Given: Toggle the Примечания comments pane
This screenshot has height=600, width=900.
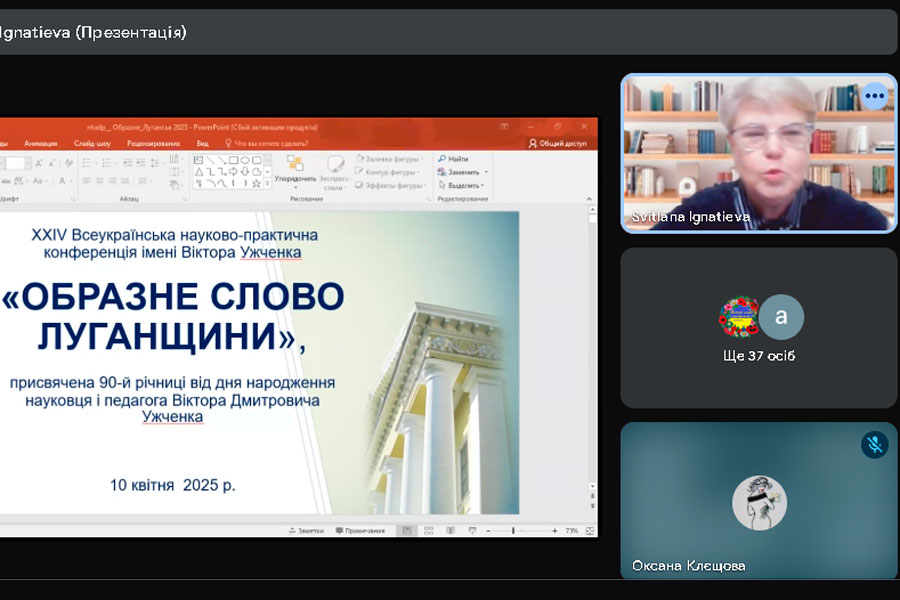Looking at the screenshot, I should pos(360,531).
